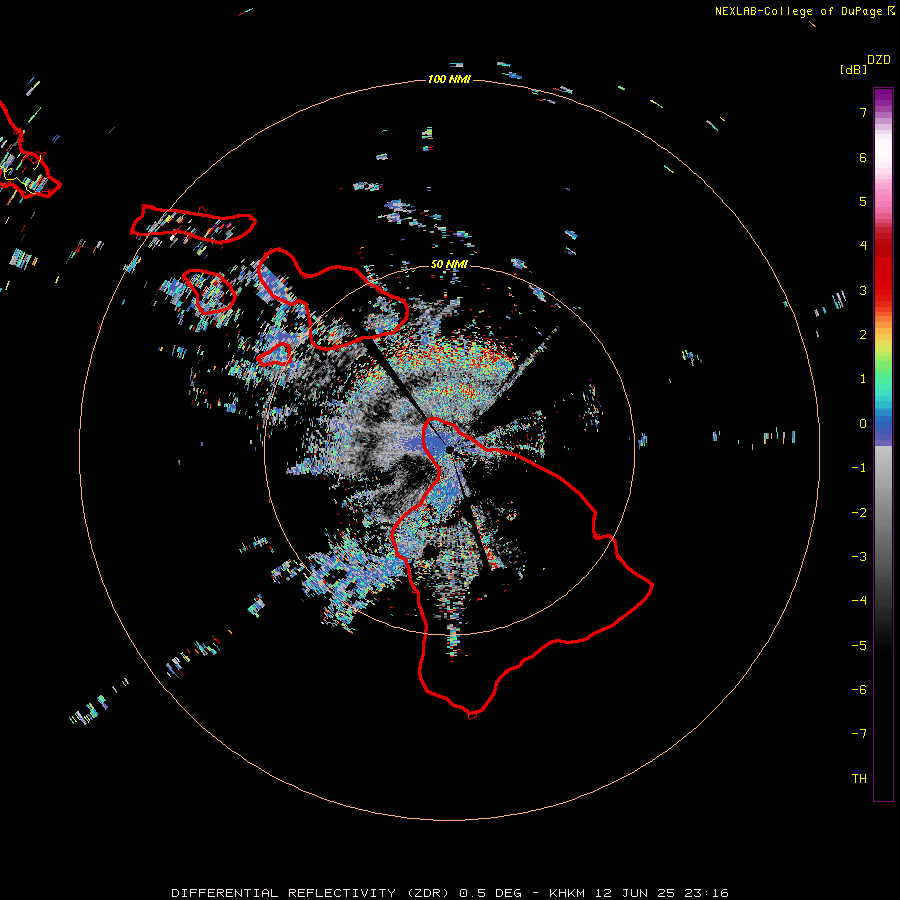Click the TH threshold label on scale
The height and width of the screenshot is (900, 900).
(x=859, y=779)
